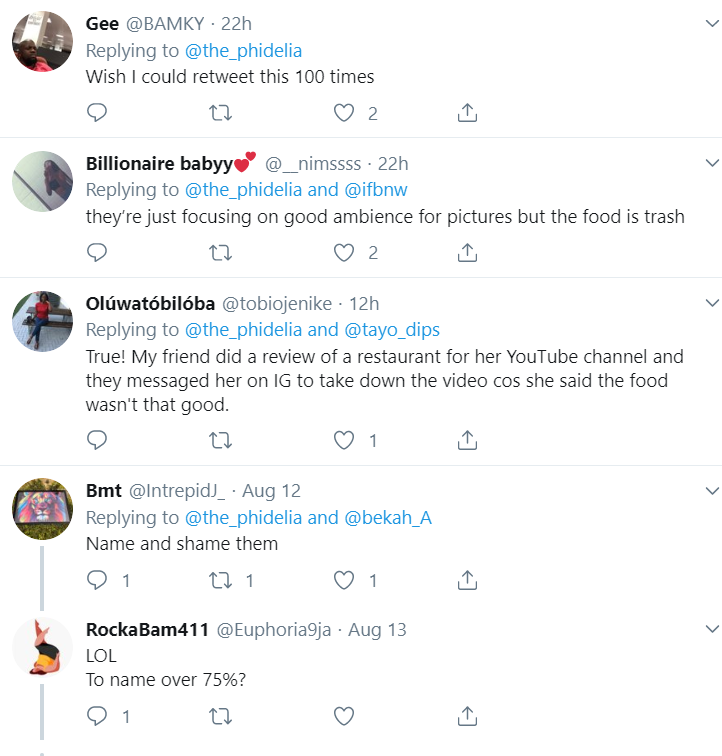Reply to RockaBam411's tweet
722x756 pixels.
[x=97, y=715]
